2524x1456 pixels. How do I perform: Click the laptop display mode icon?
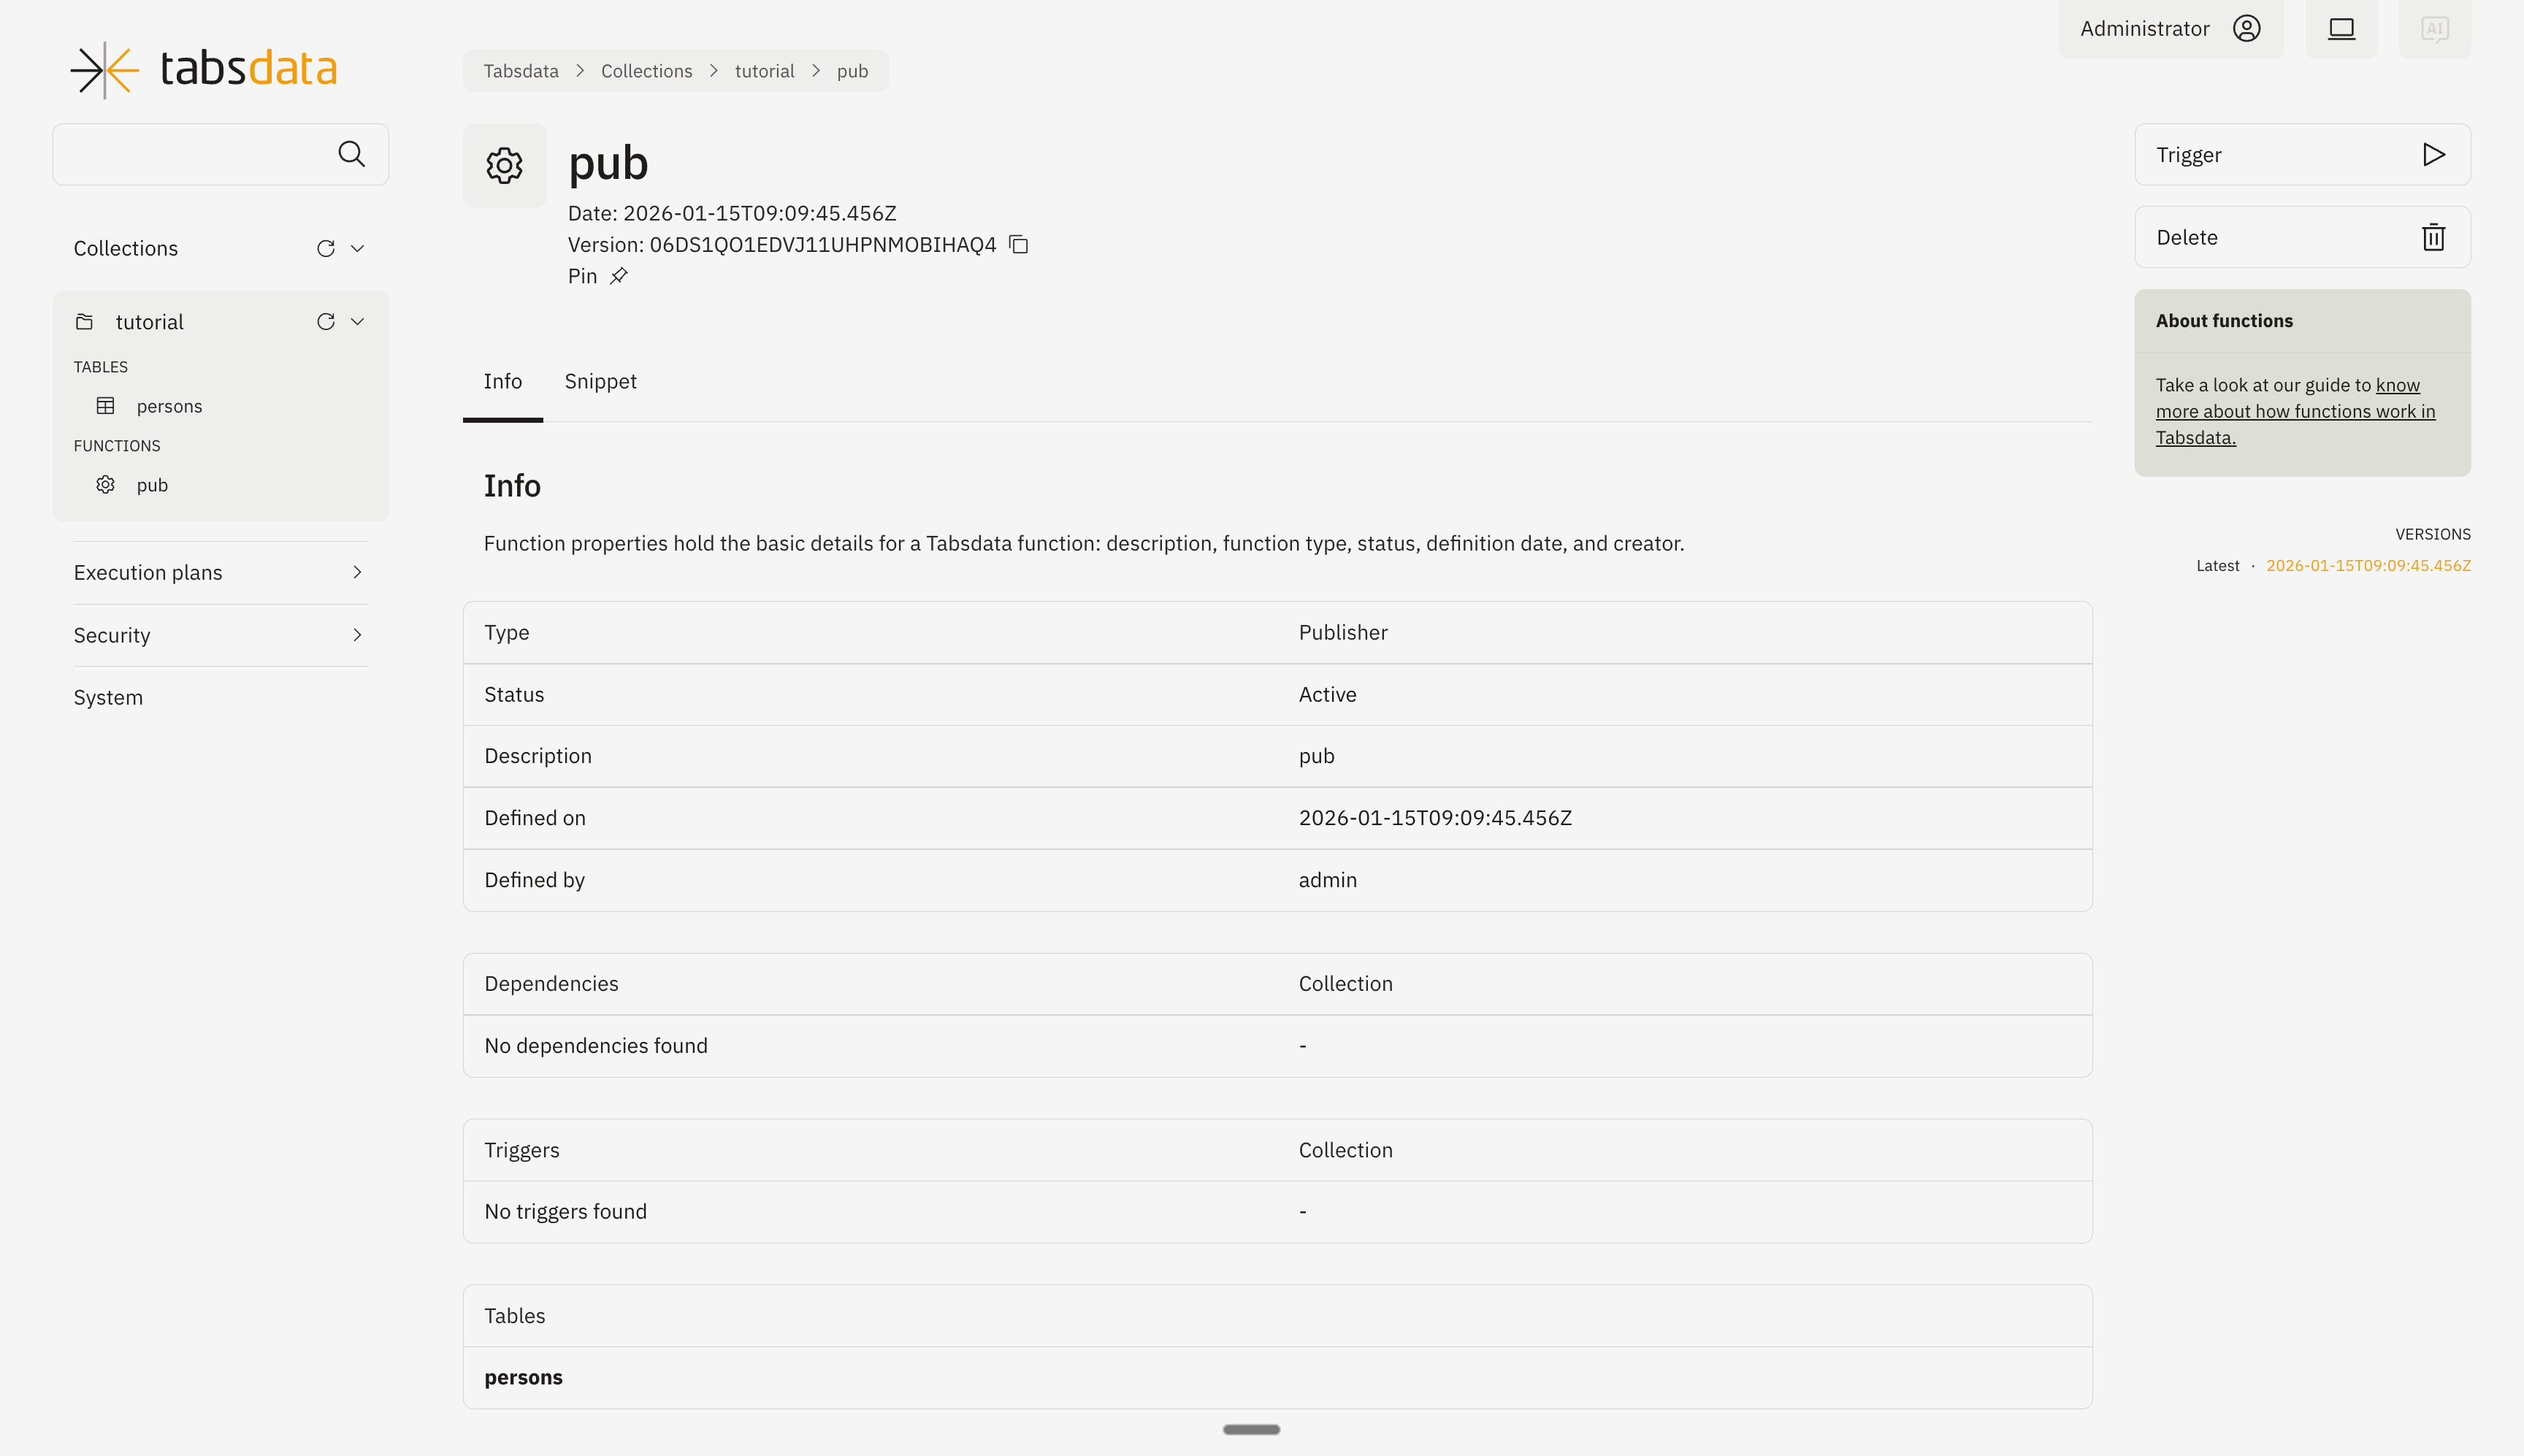point(2341,28)
